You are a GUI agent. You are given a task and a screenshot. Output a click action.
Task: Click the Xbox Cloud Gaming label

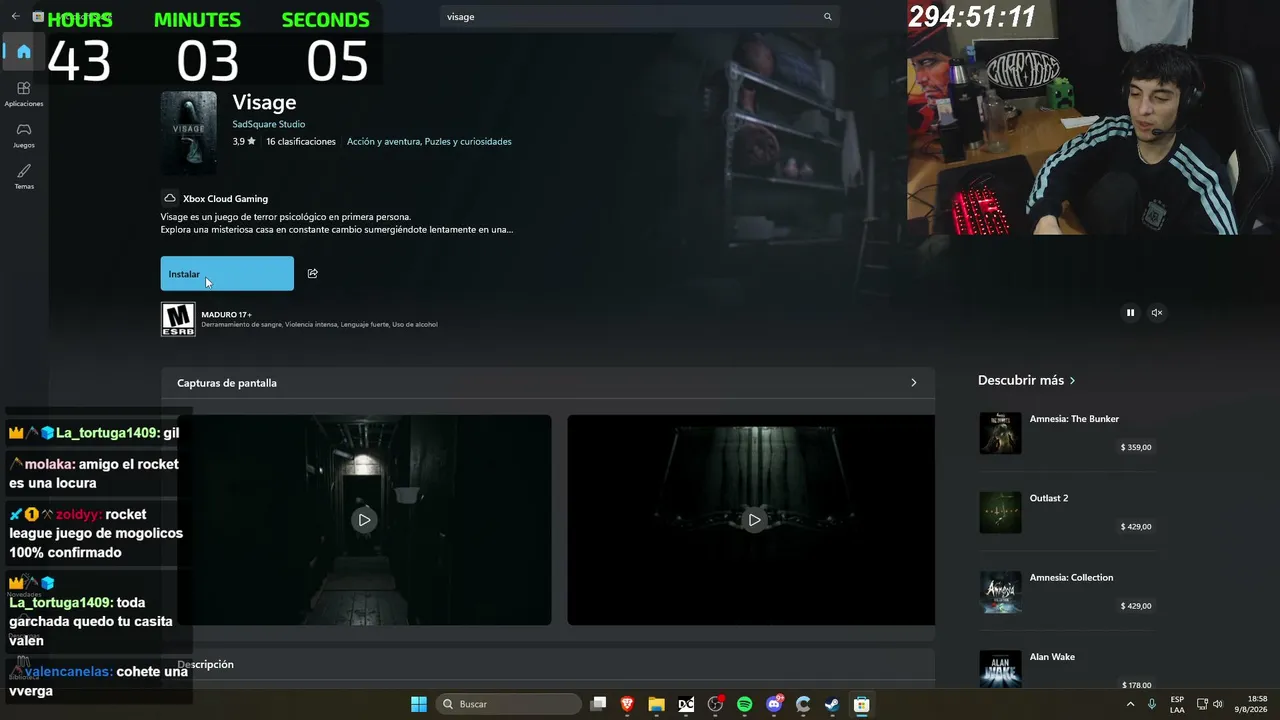pyautogui.click(x=225, y=199)
